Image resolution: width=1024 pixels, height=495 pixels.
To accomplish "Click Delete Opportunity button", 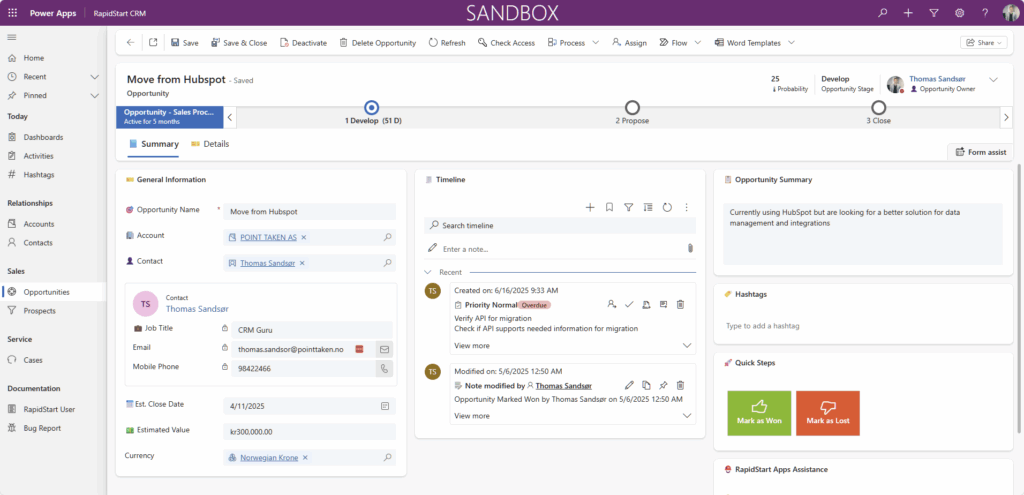I will point(377,42).
